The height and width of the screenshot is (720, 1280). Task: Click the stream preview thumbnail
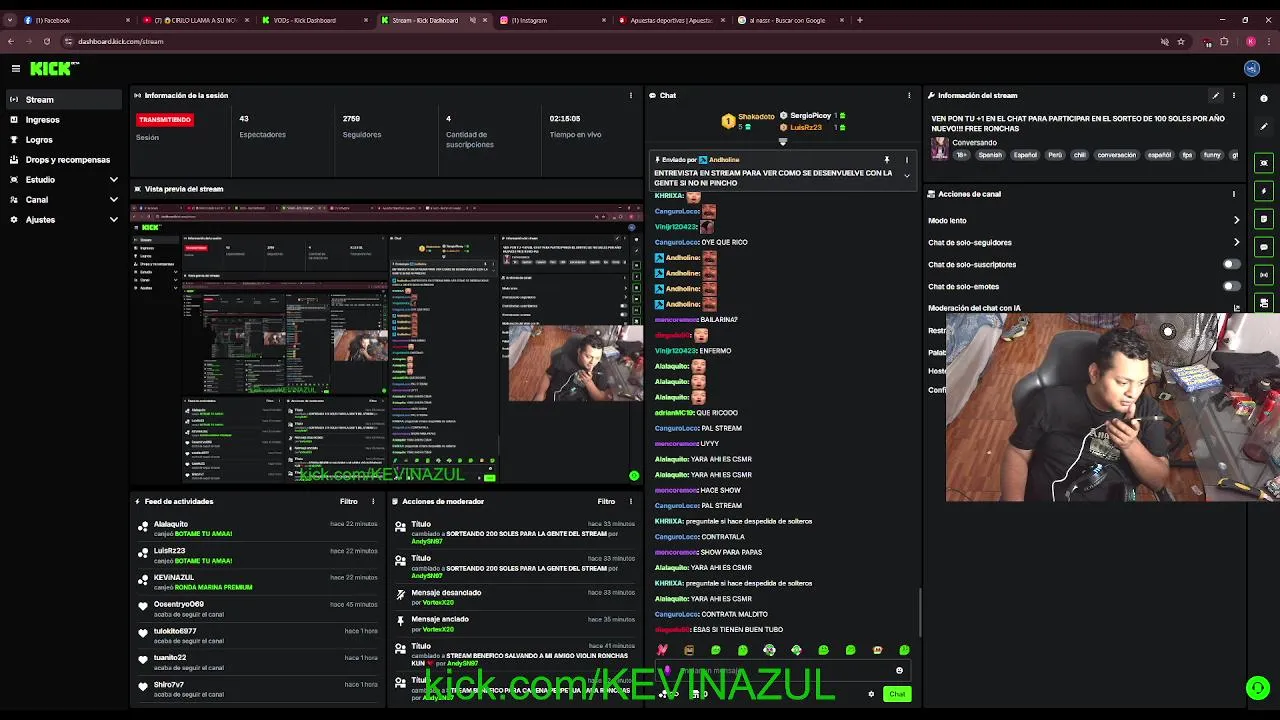[387, 344]
